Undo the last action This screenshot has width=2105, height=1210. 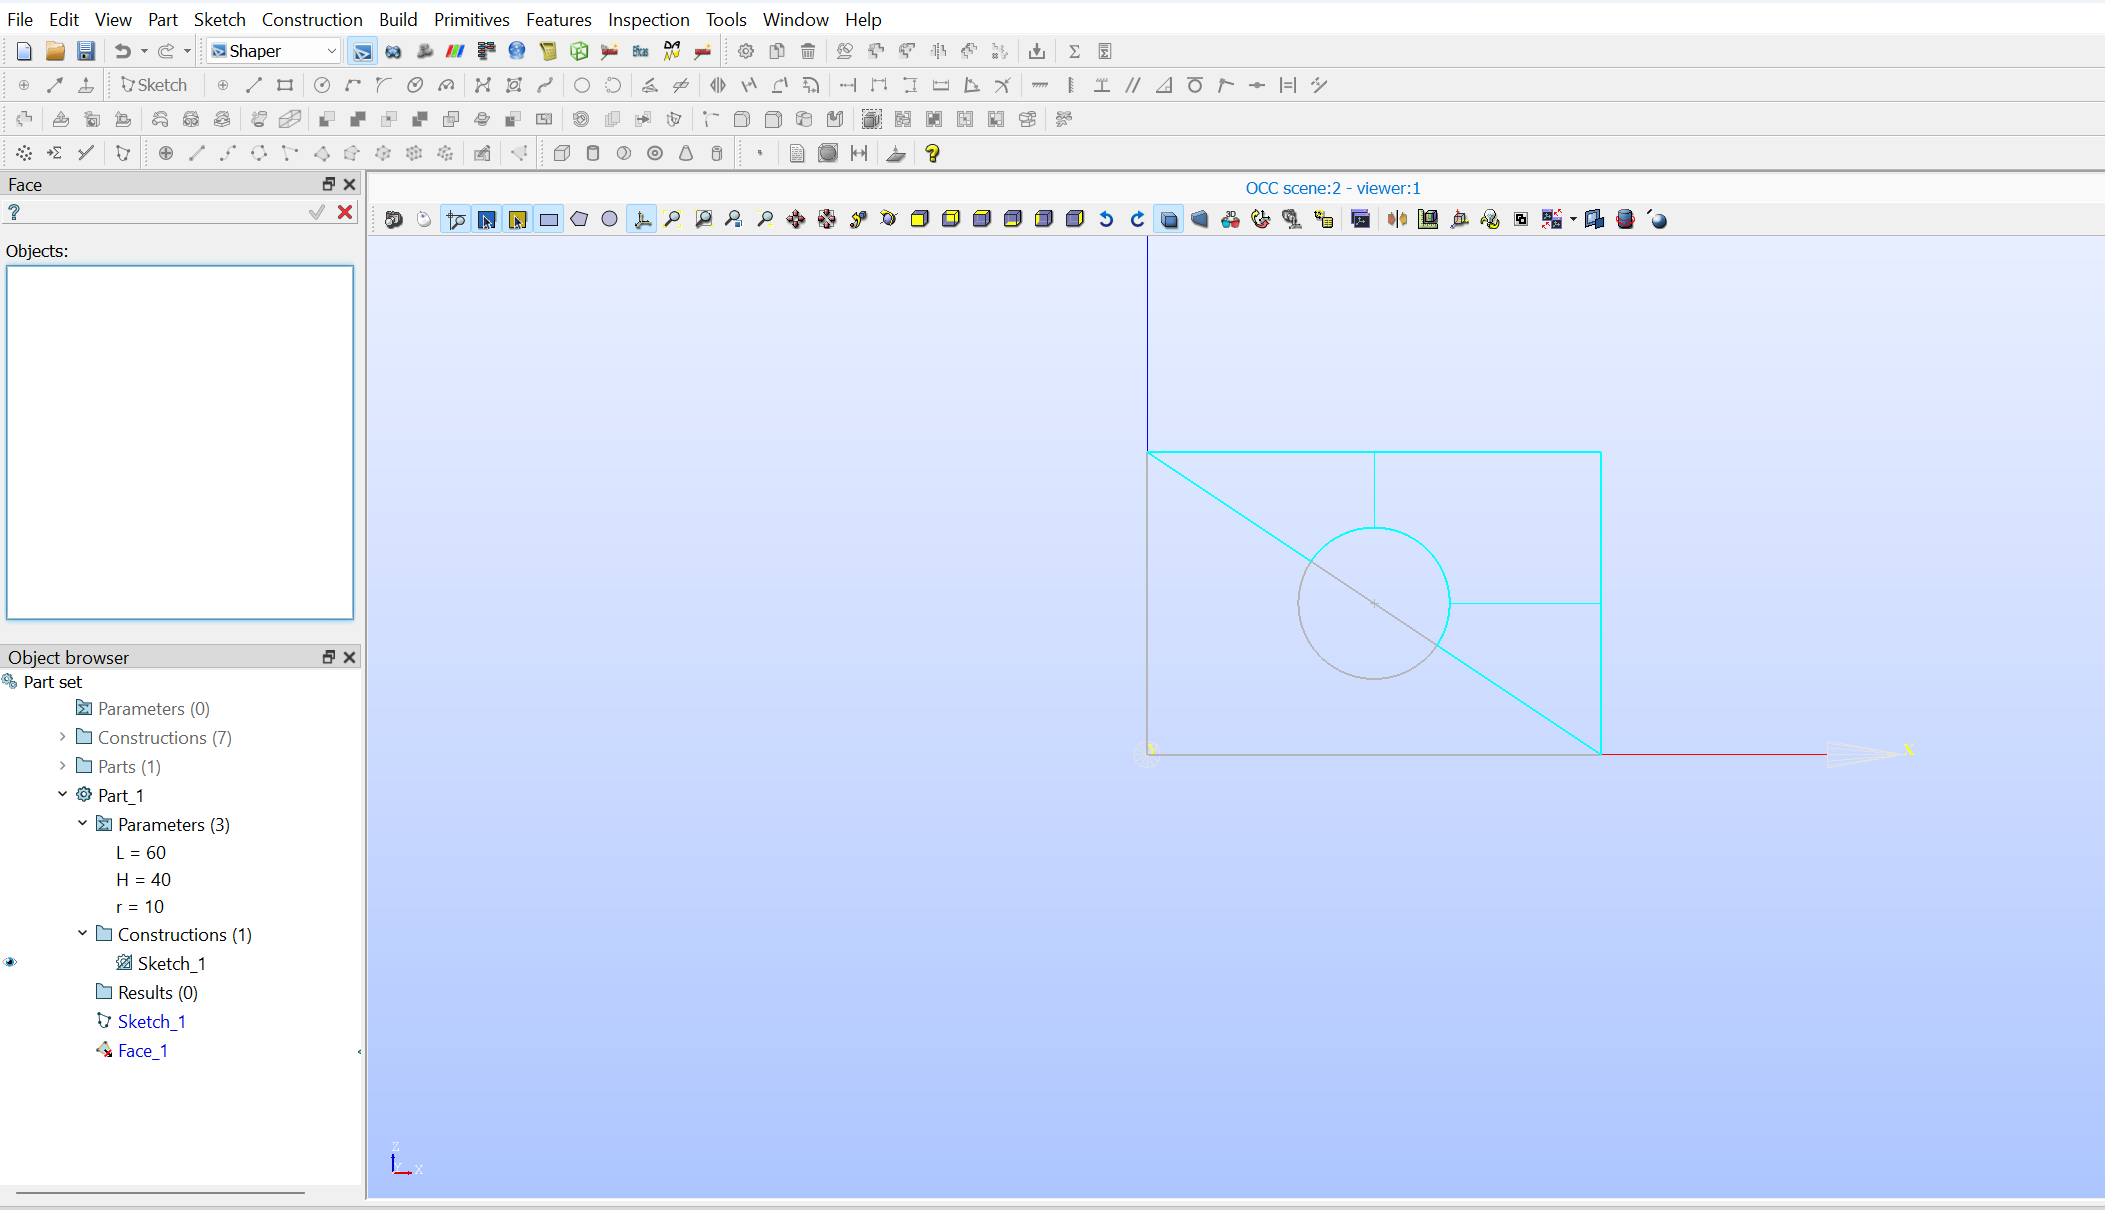click(122, 51)
